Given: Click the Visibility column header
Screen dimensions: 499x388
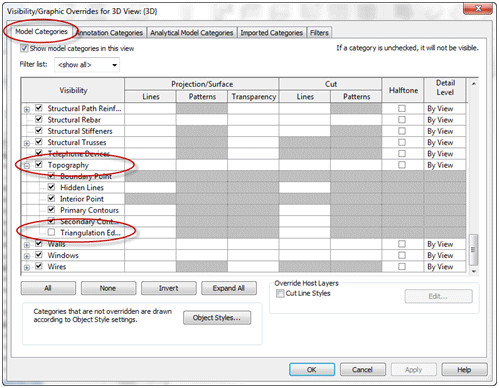Looking at the screenshot, I should 73,90.
